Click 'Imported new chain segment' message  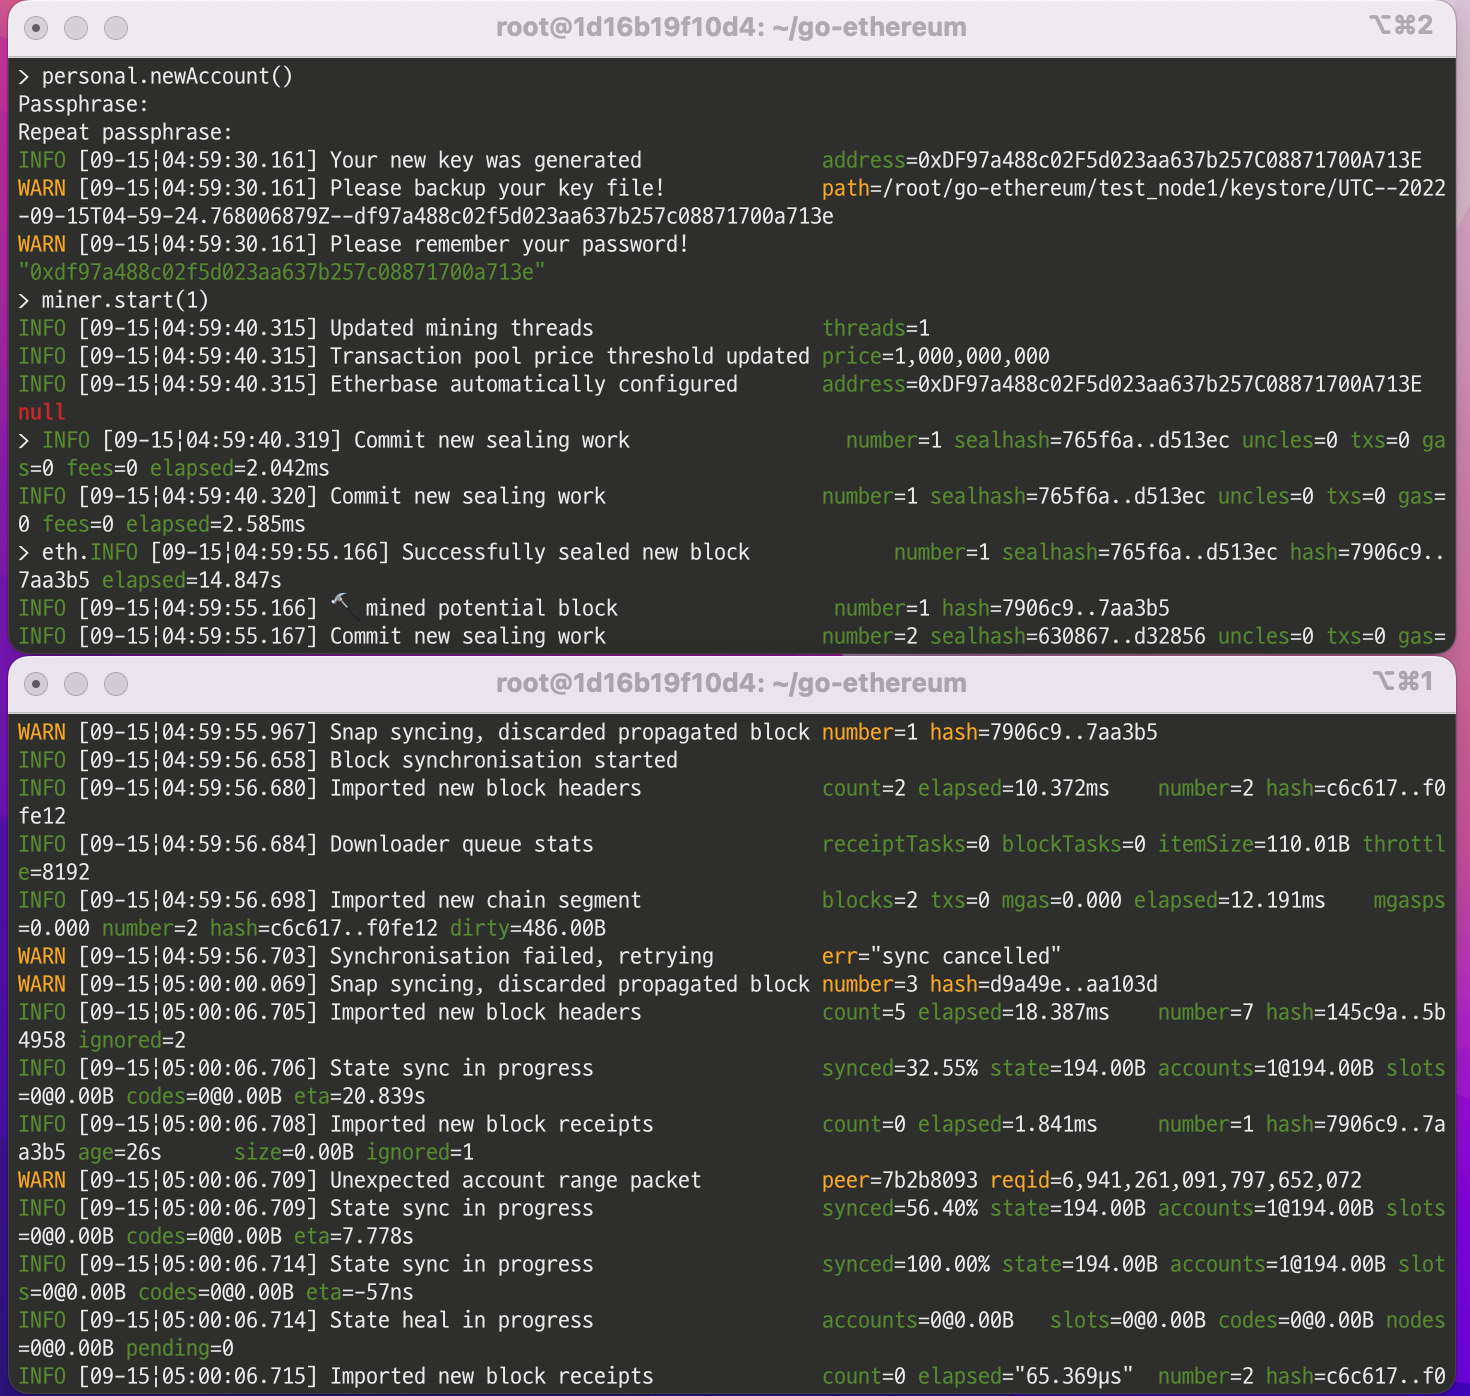tap(486, 900)
